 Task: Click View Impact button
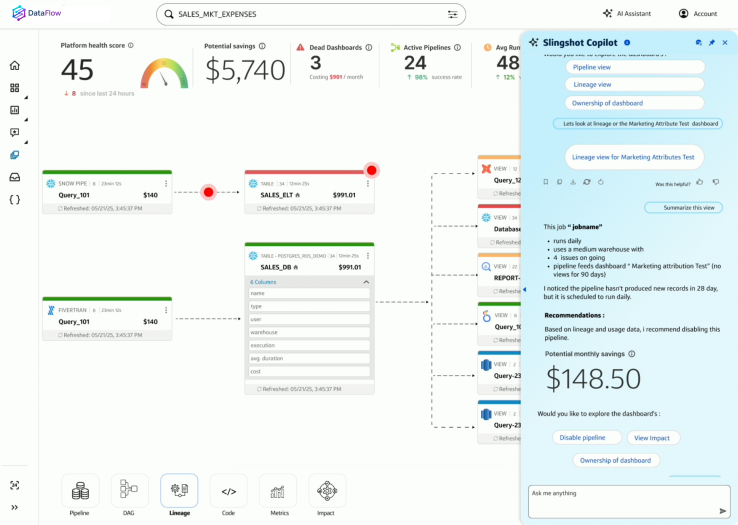(x=653, y=437)
